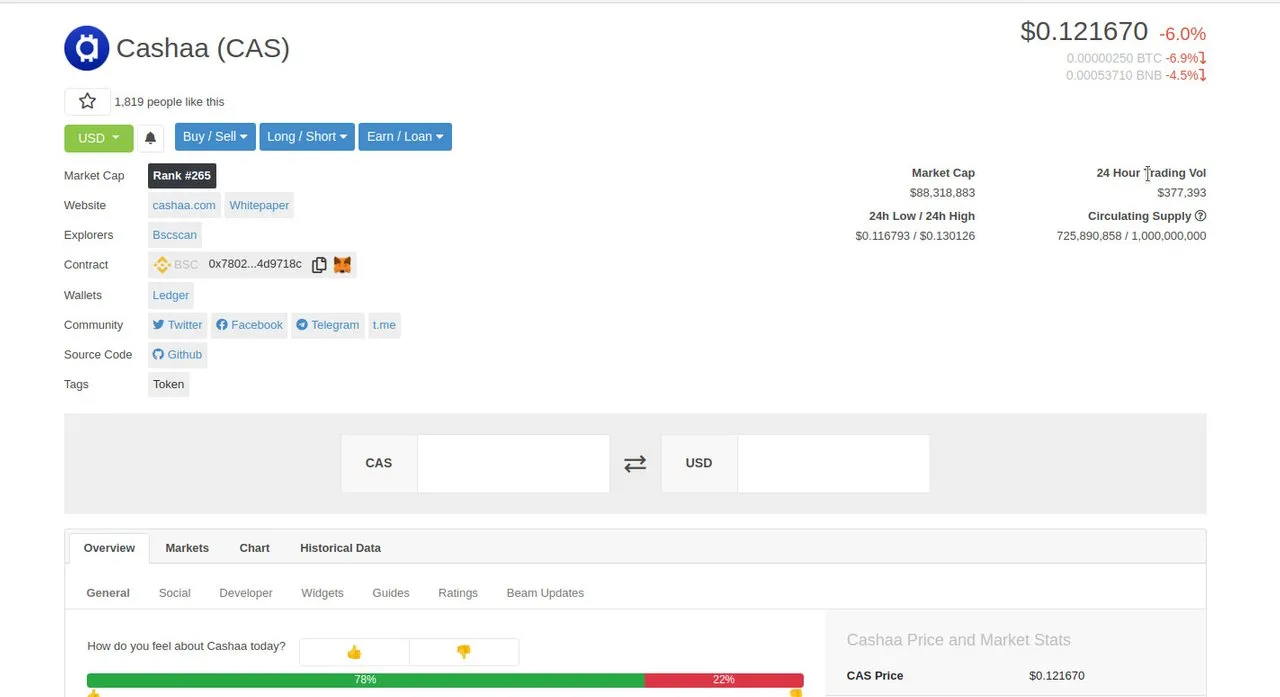1280x697 pixels.
Task: Click the 0.00053710 BNB price
Action: point(1114,76)
